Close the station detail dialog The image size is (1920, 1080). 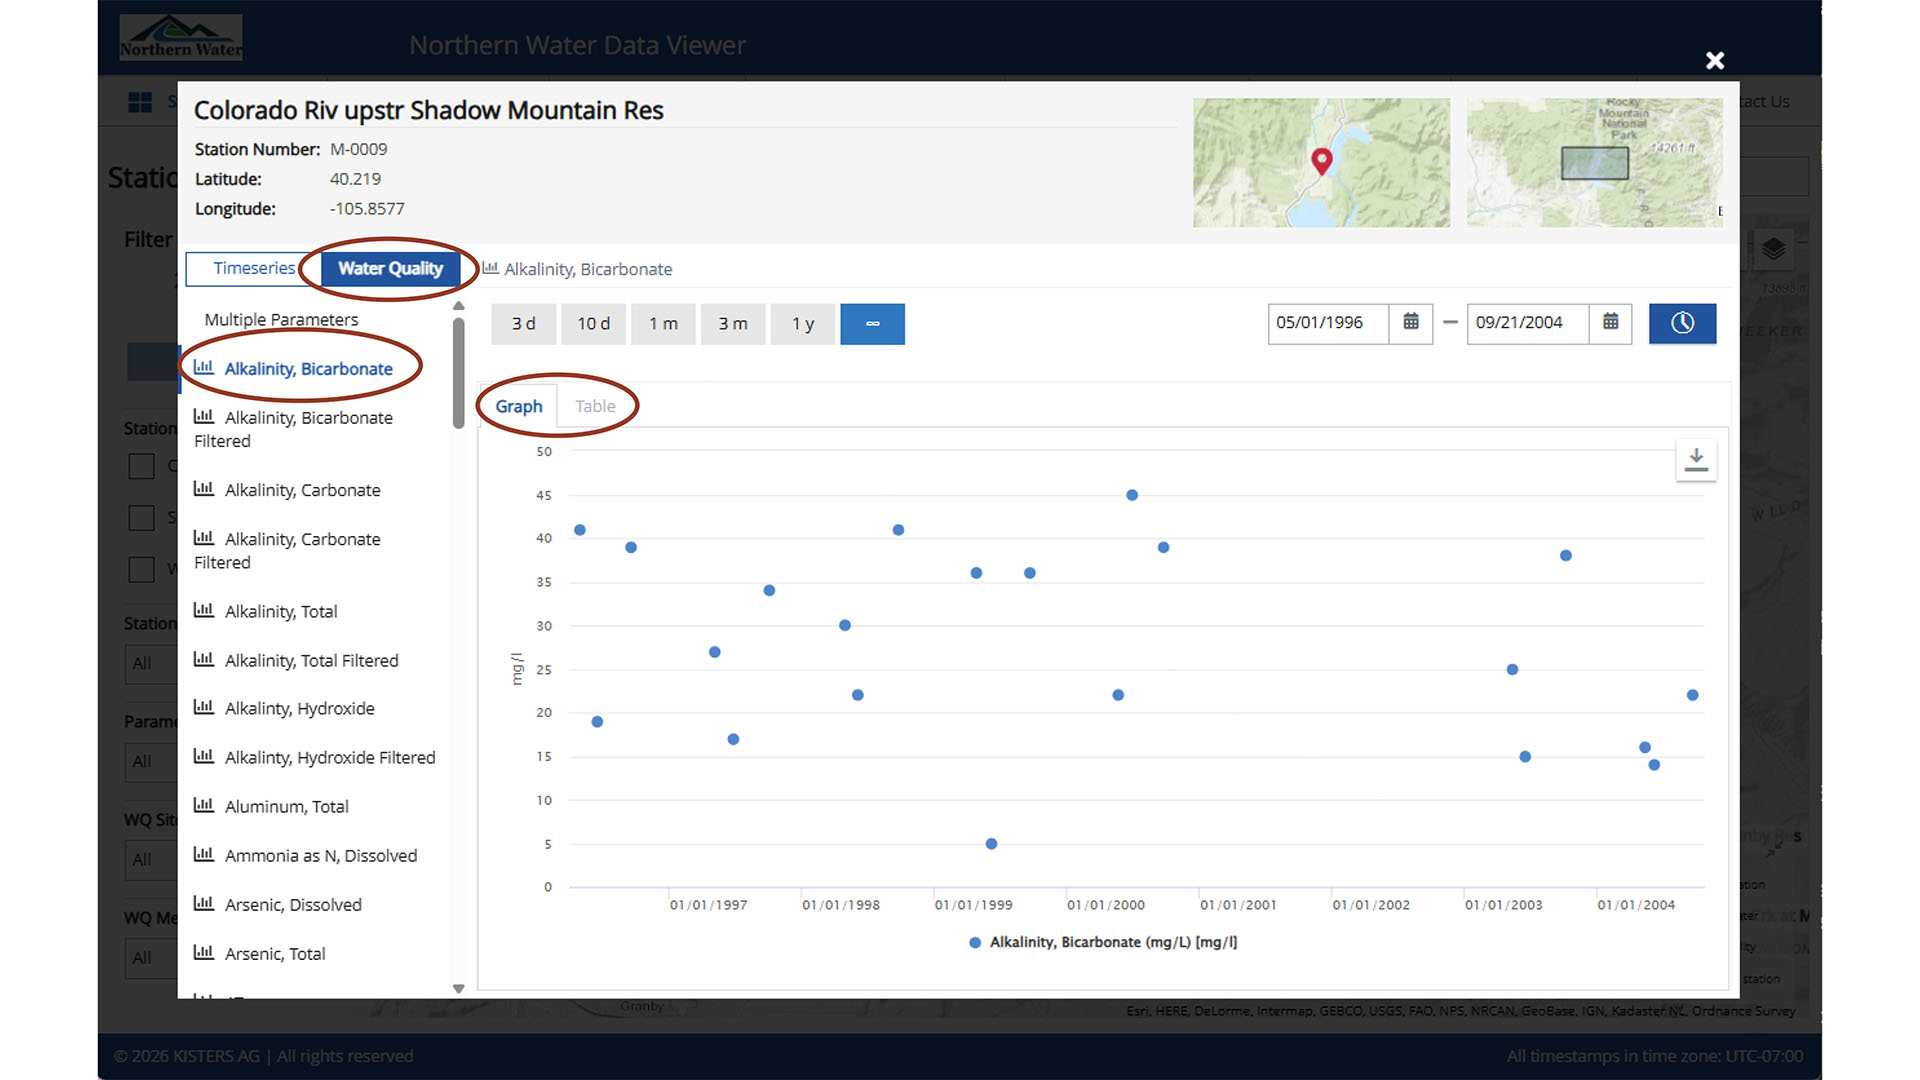[1715, 60]
